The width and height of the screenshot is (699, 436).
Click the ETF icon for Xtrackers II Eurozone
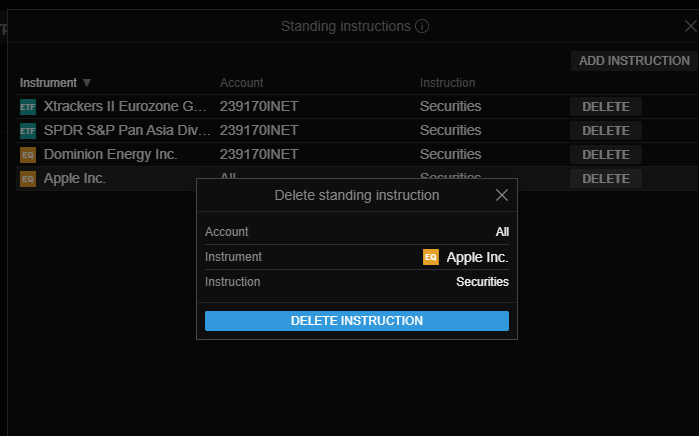(x=28, y=107)
